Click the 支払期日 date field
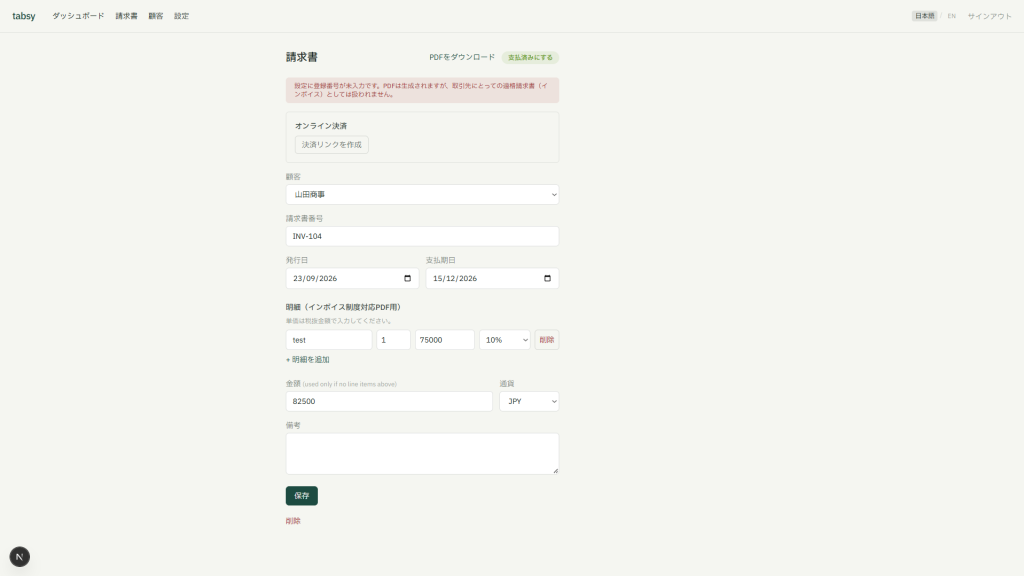 pos(492,278)
